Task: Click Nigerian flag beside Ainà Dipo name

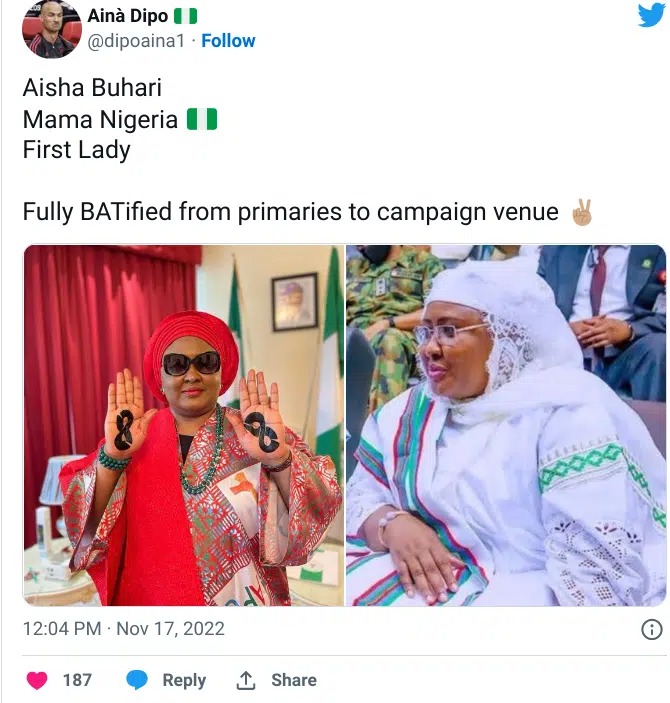Action: (x=186, y=16)
